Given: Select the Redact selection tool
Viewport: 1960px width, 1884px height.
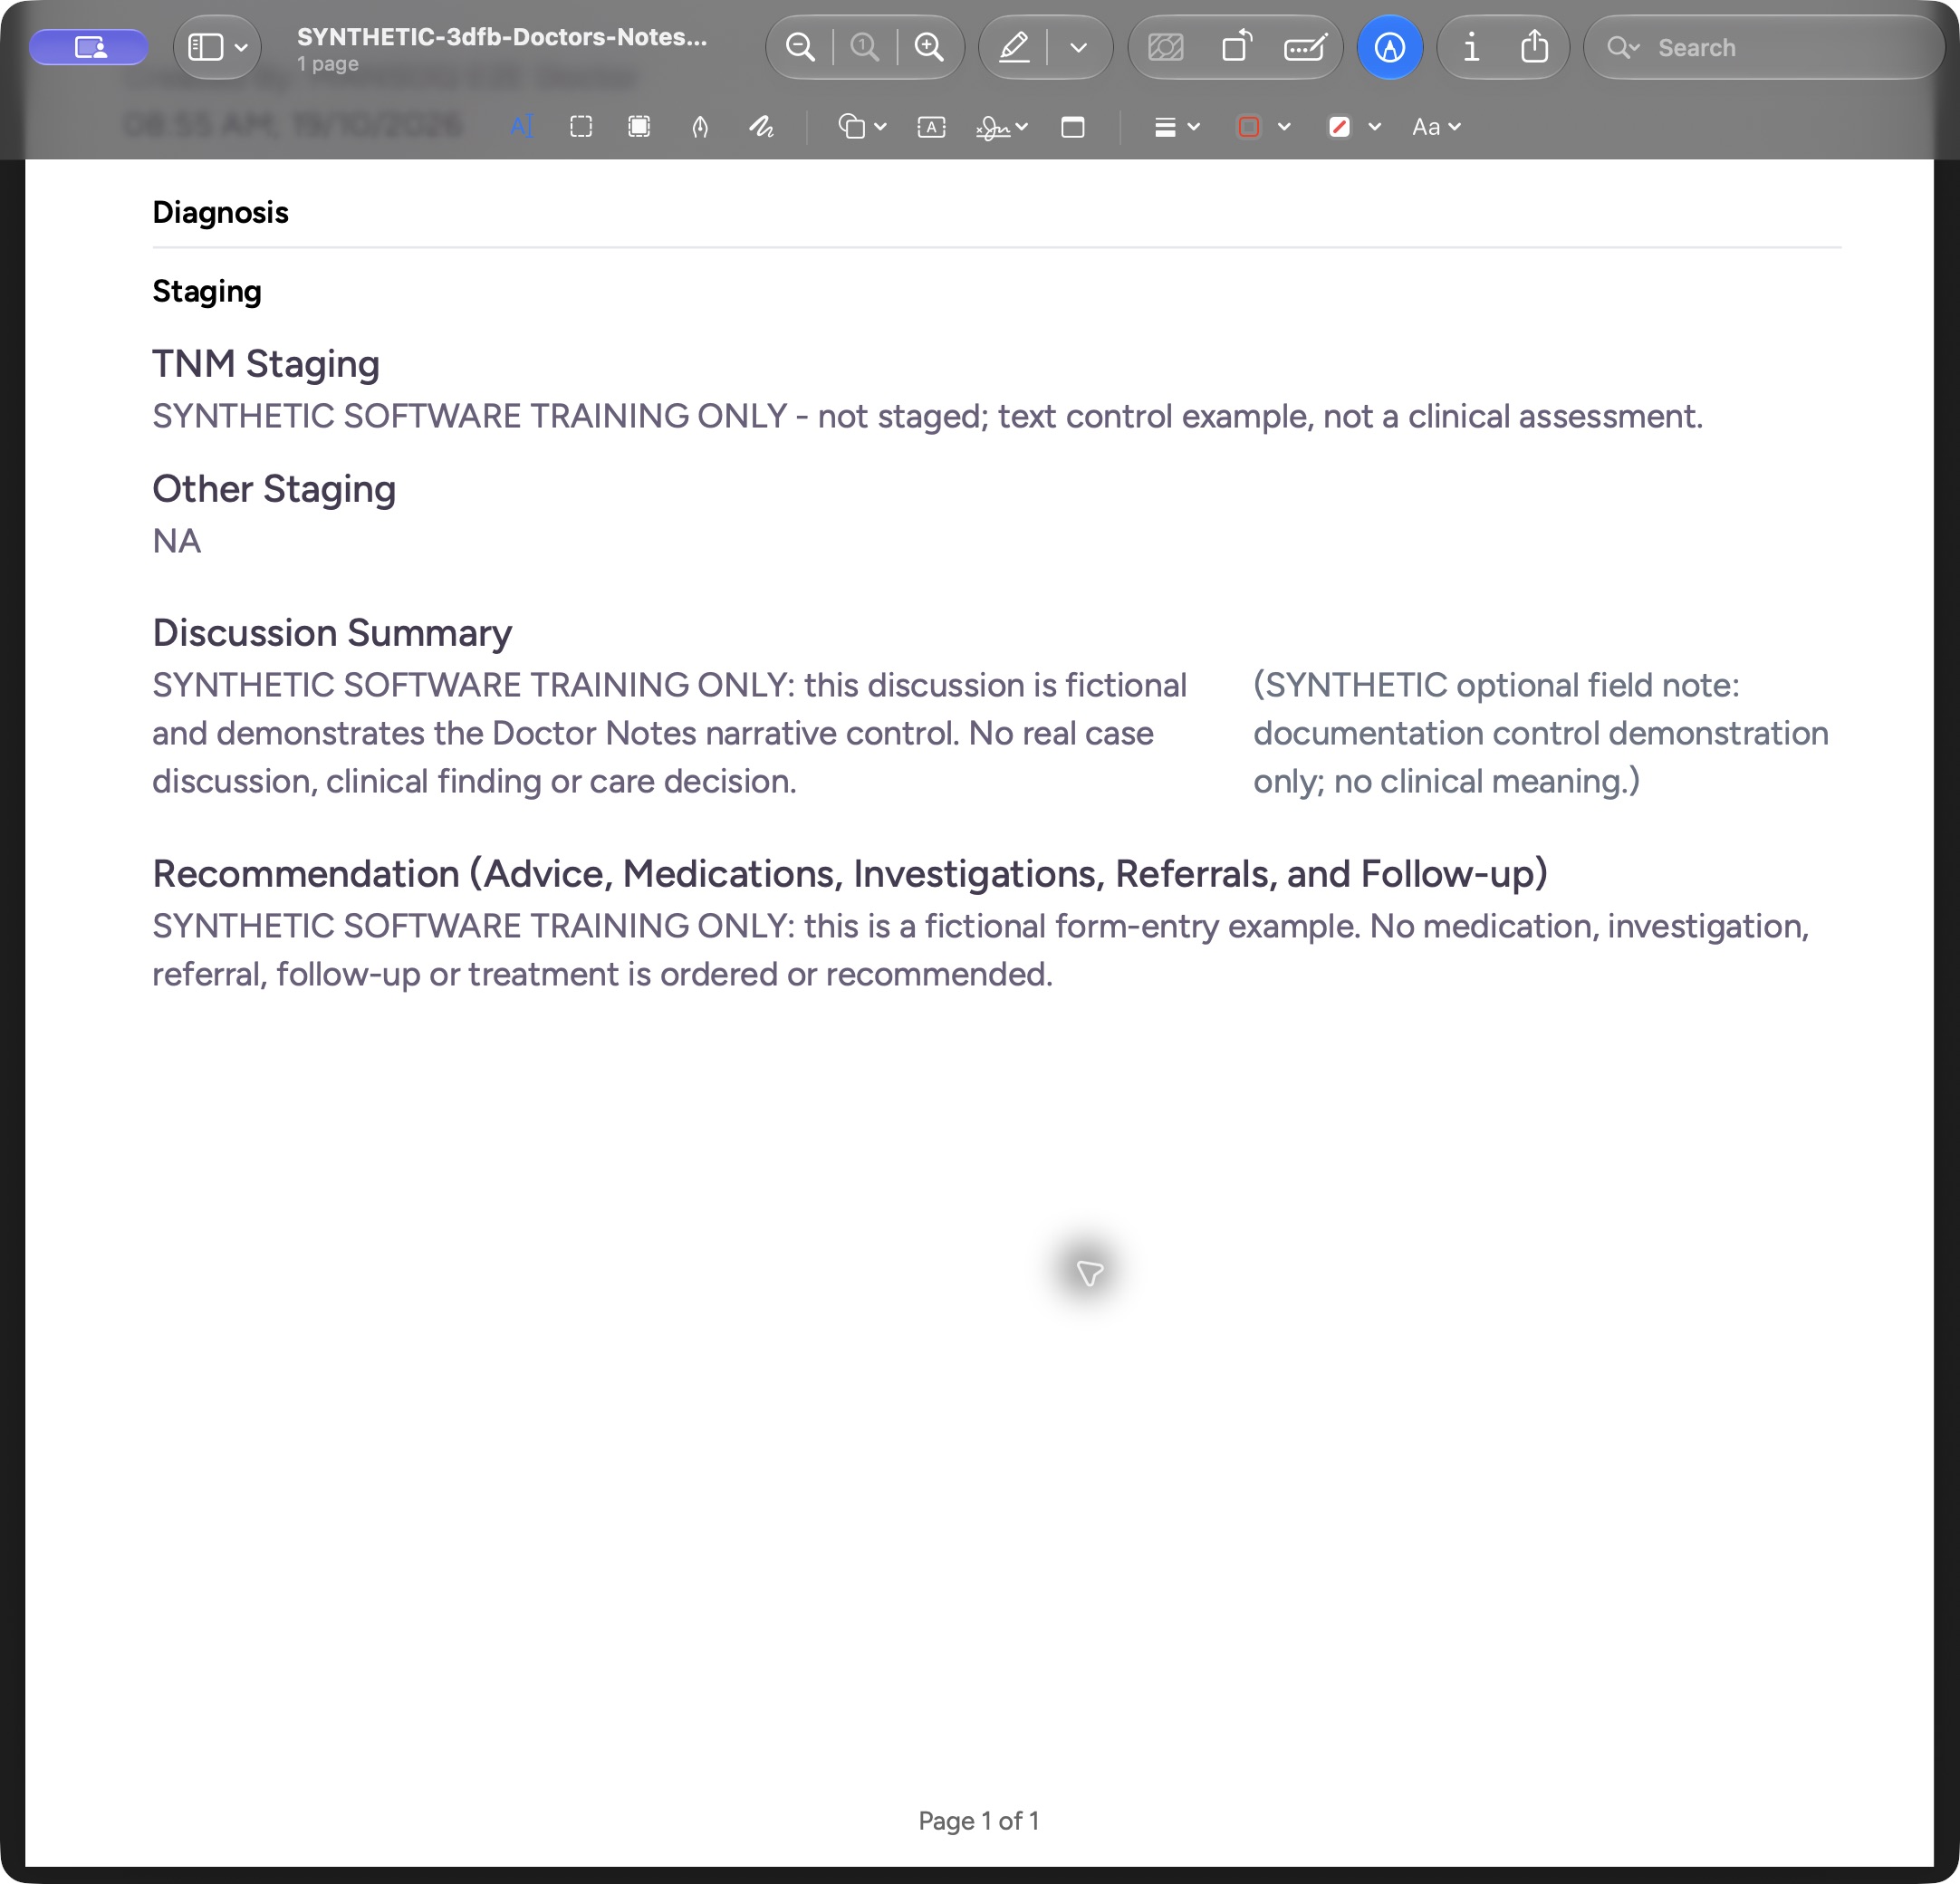Looking at the screenshot, I should pos(639,127).
